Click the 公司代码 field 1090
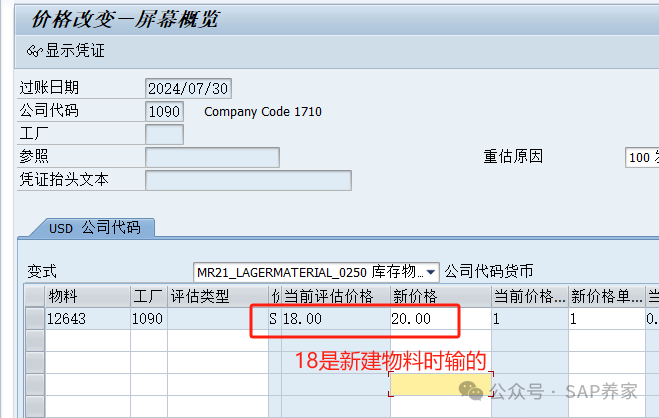Screen dimensions: 659x418 click(164, 111)
